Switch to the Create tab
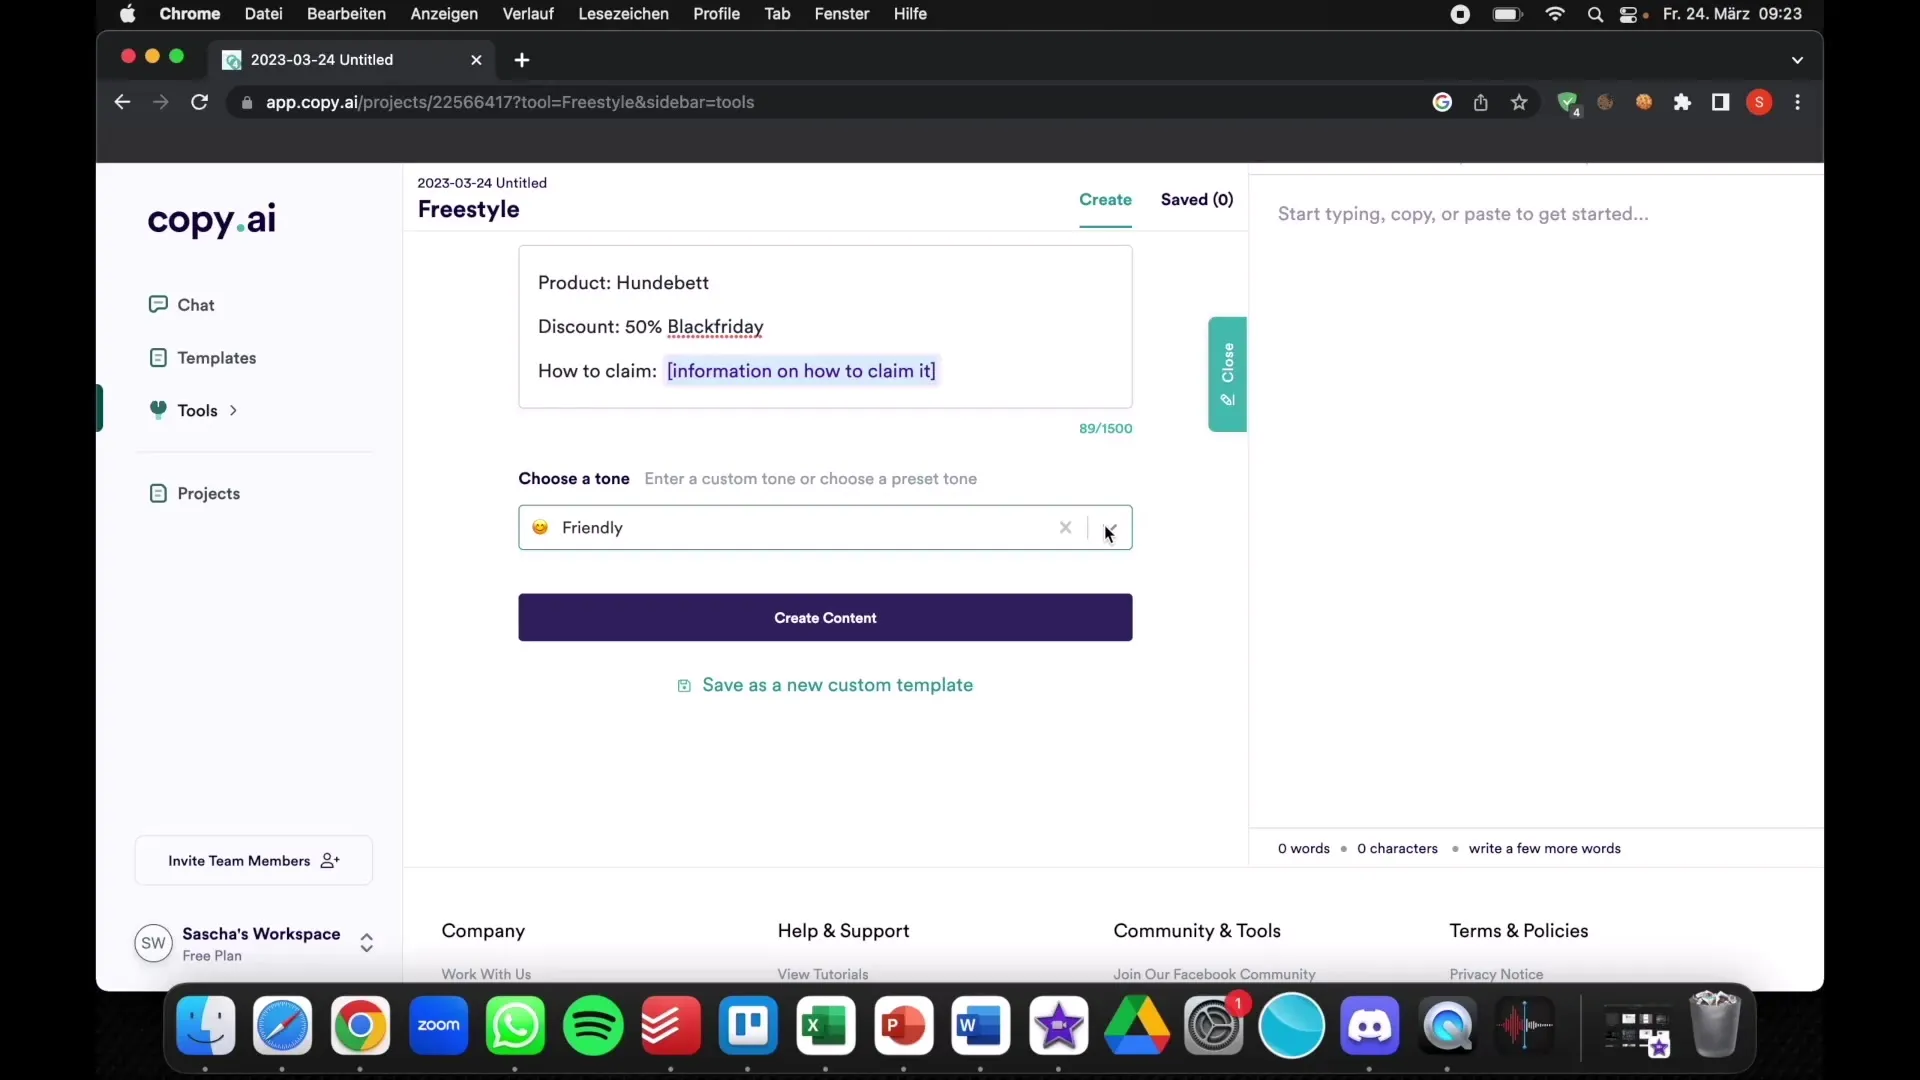 point(1105,199)
